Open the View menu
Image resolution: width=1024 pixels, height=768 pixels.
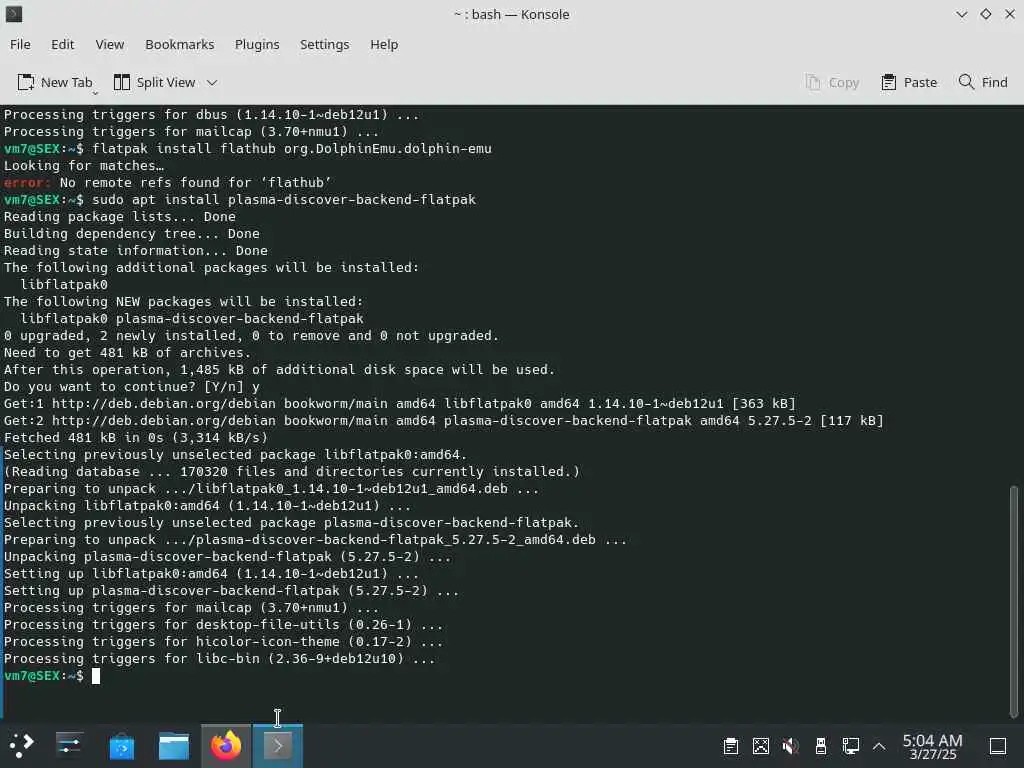tap(109, 44)
